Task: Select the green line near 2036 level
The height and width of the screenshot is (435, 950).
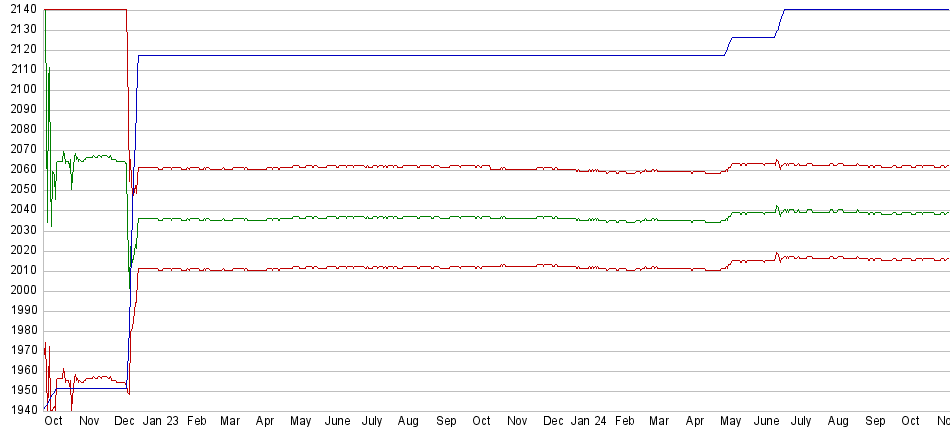Action: [400, 217]
